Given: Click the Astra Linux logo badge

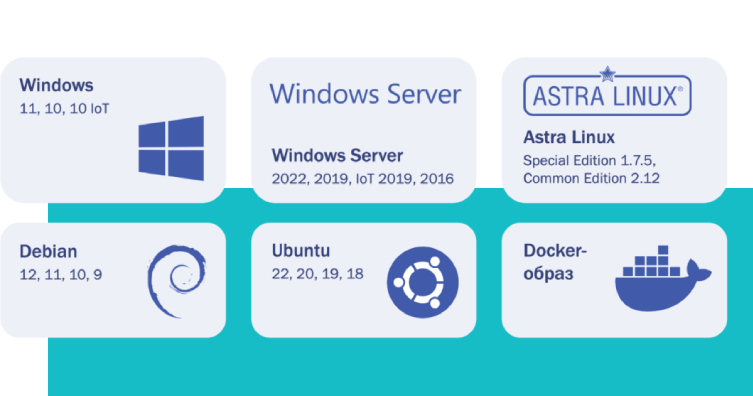Looking at the screenshot, I should 607,91.
